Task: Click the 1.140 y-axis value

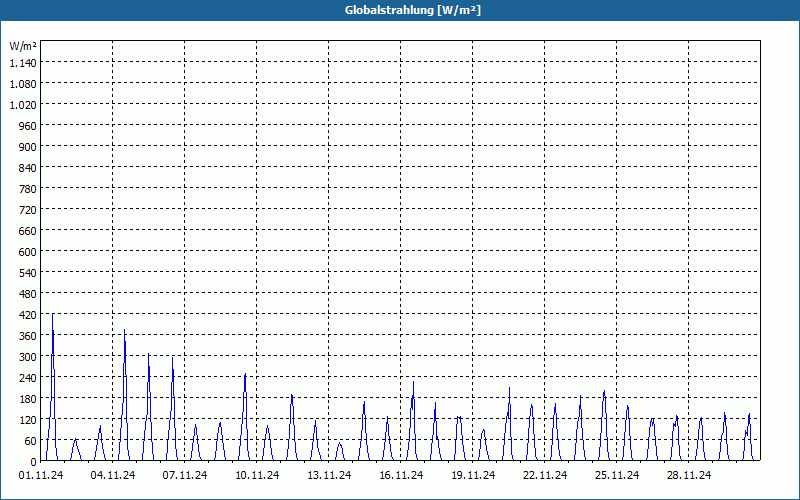Action: tap(23, 63)
